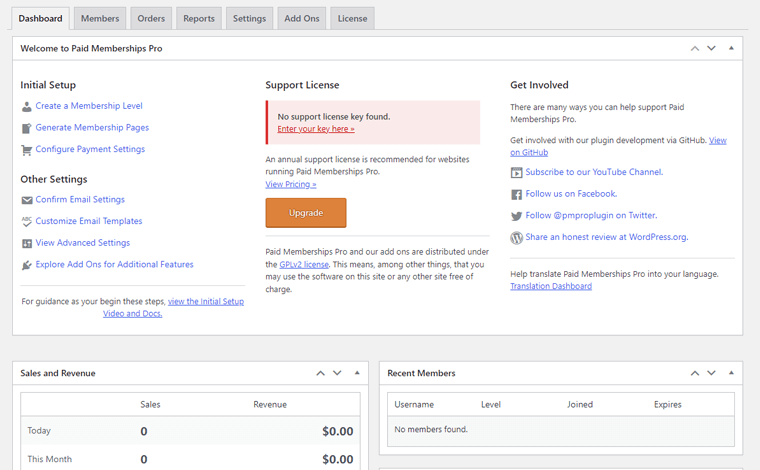Click the Twitter bird icon
Screen dimensions: 760x470
point(517,216)
